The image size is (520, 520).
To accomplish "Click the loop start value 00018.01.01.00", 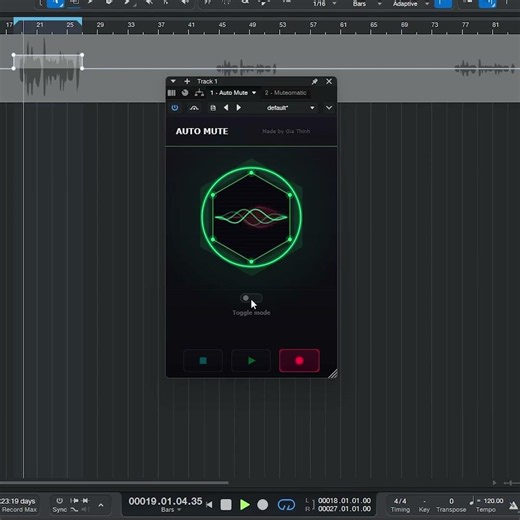I will coord(344,501).
